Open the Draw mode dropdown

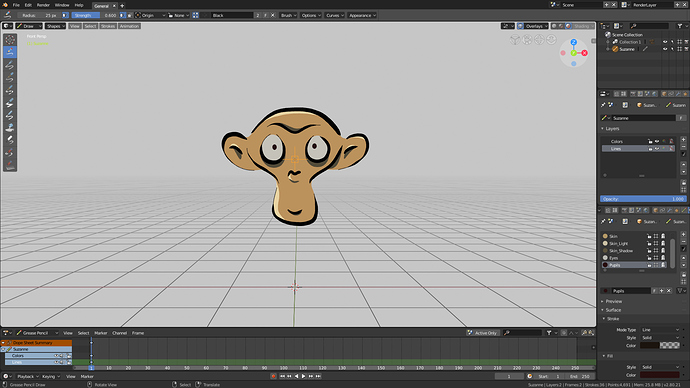pos(29,26)
